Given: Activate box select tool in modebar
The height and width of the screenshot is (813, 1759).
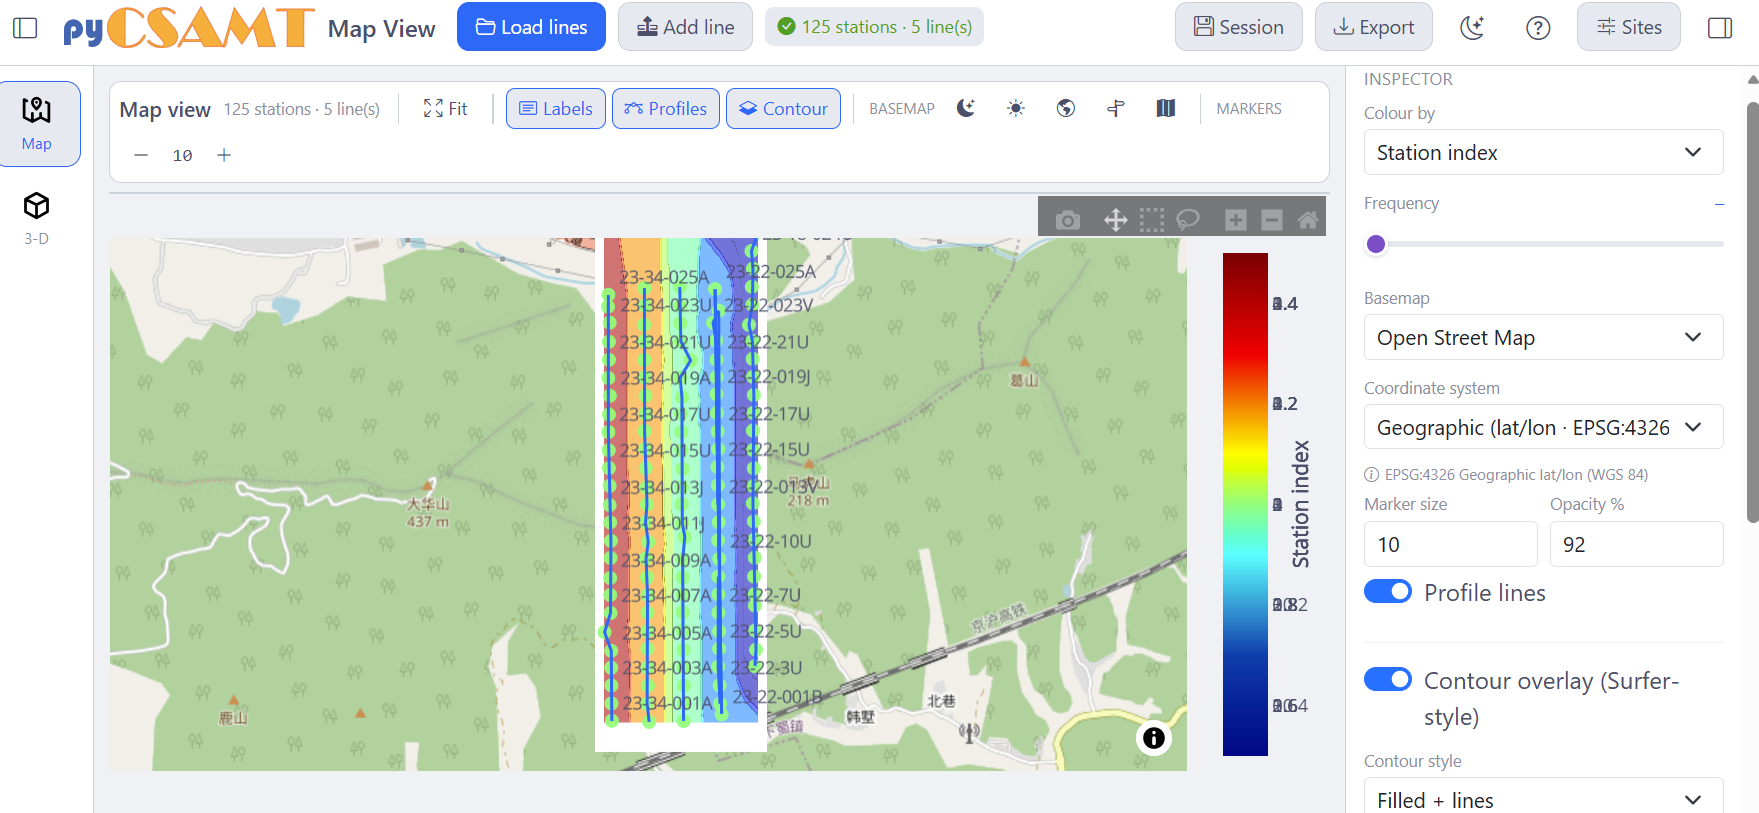Looking at the screenshot, I should click(x=1152, y=220).
